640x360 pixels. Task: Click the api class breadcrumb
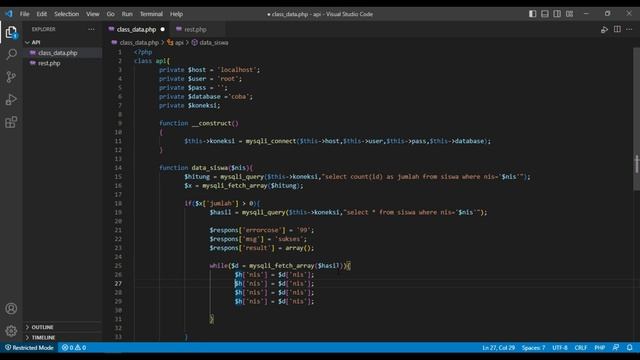179,42
